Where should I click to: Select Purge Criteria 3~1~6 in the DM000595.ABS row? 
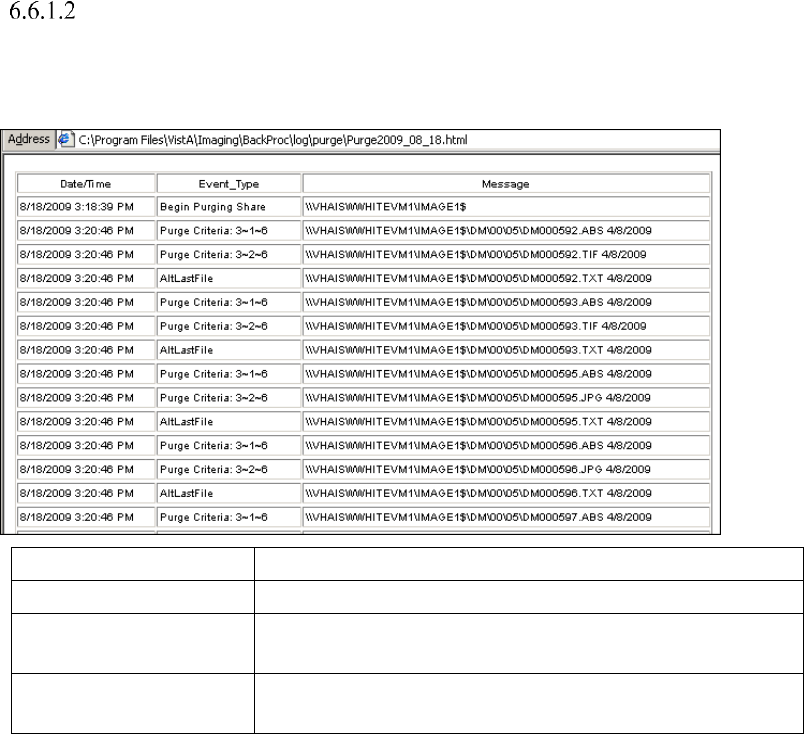(x=229, y=374)
